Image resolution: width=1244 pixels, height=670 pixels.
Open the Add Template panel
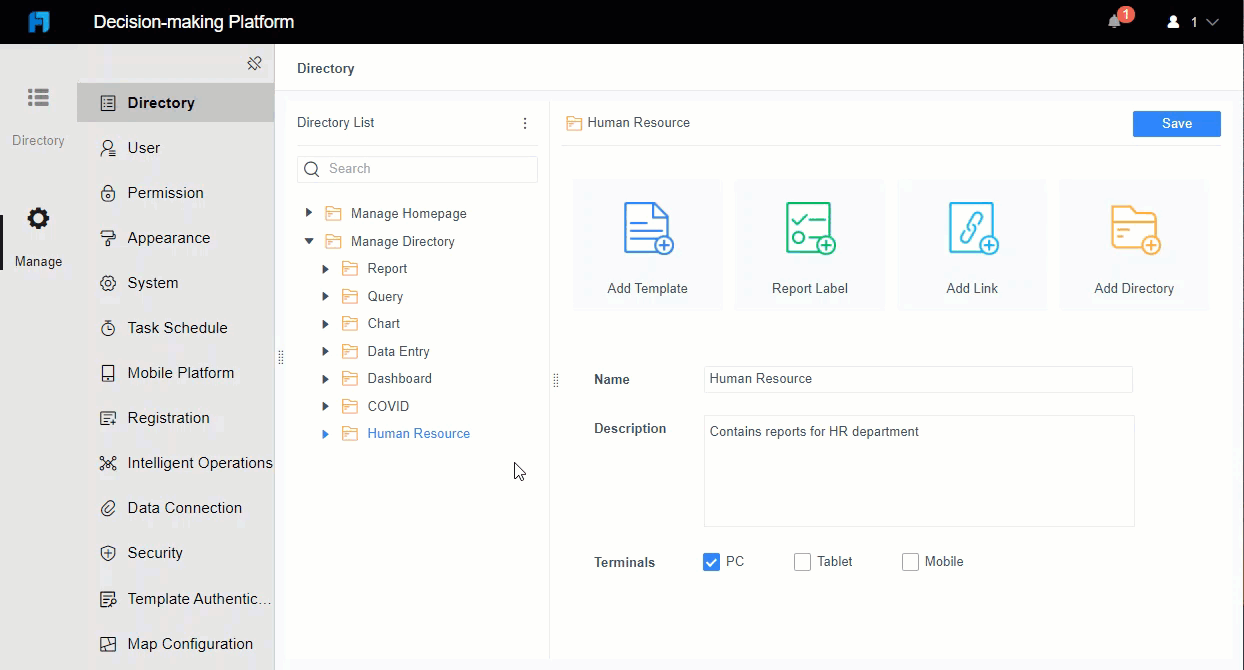tap(648, 244)
